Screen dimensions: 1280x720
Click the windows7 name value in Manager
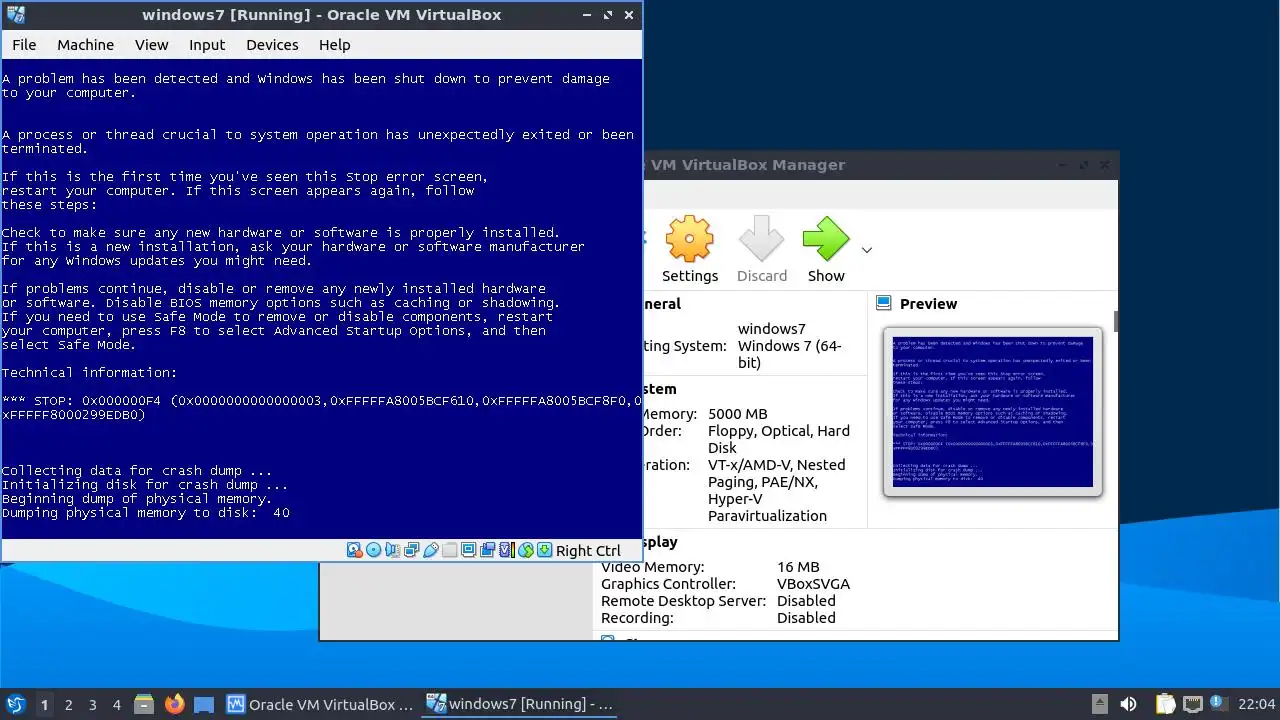click(771, 329)
